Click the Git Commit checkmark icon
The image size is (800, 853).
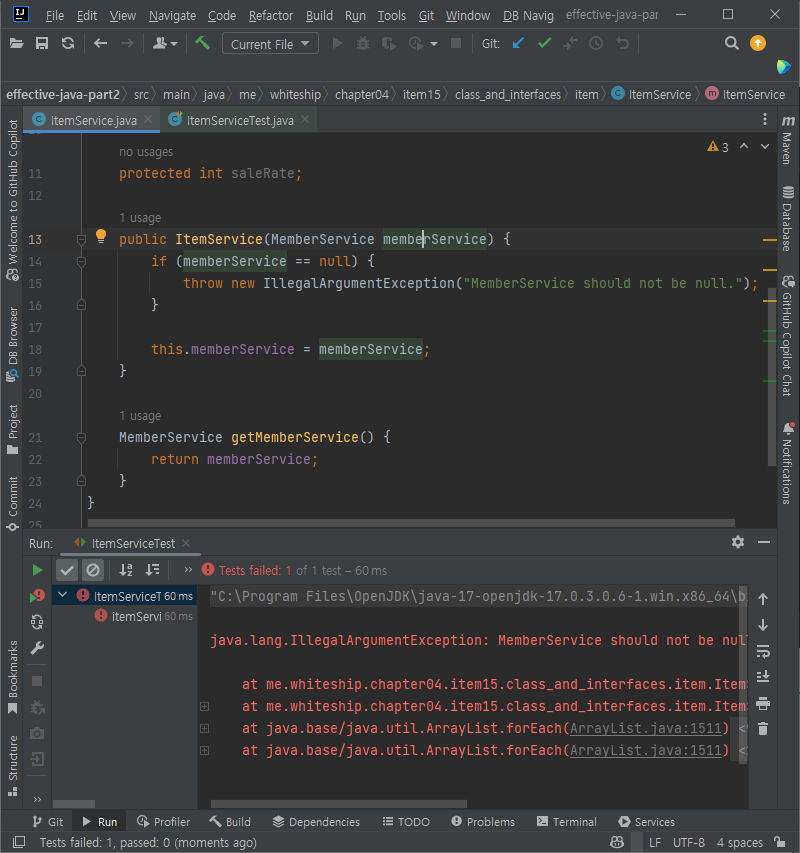pyautogui.click(x=544, y=43)
